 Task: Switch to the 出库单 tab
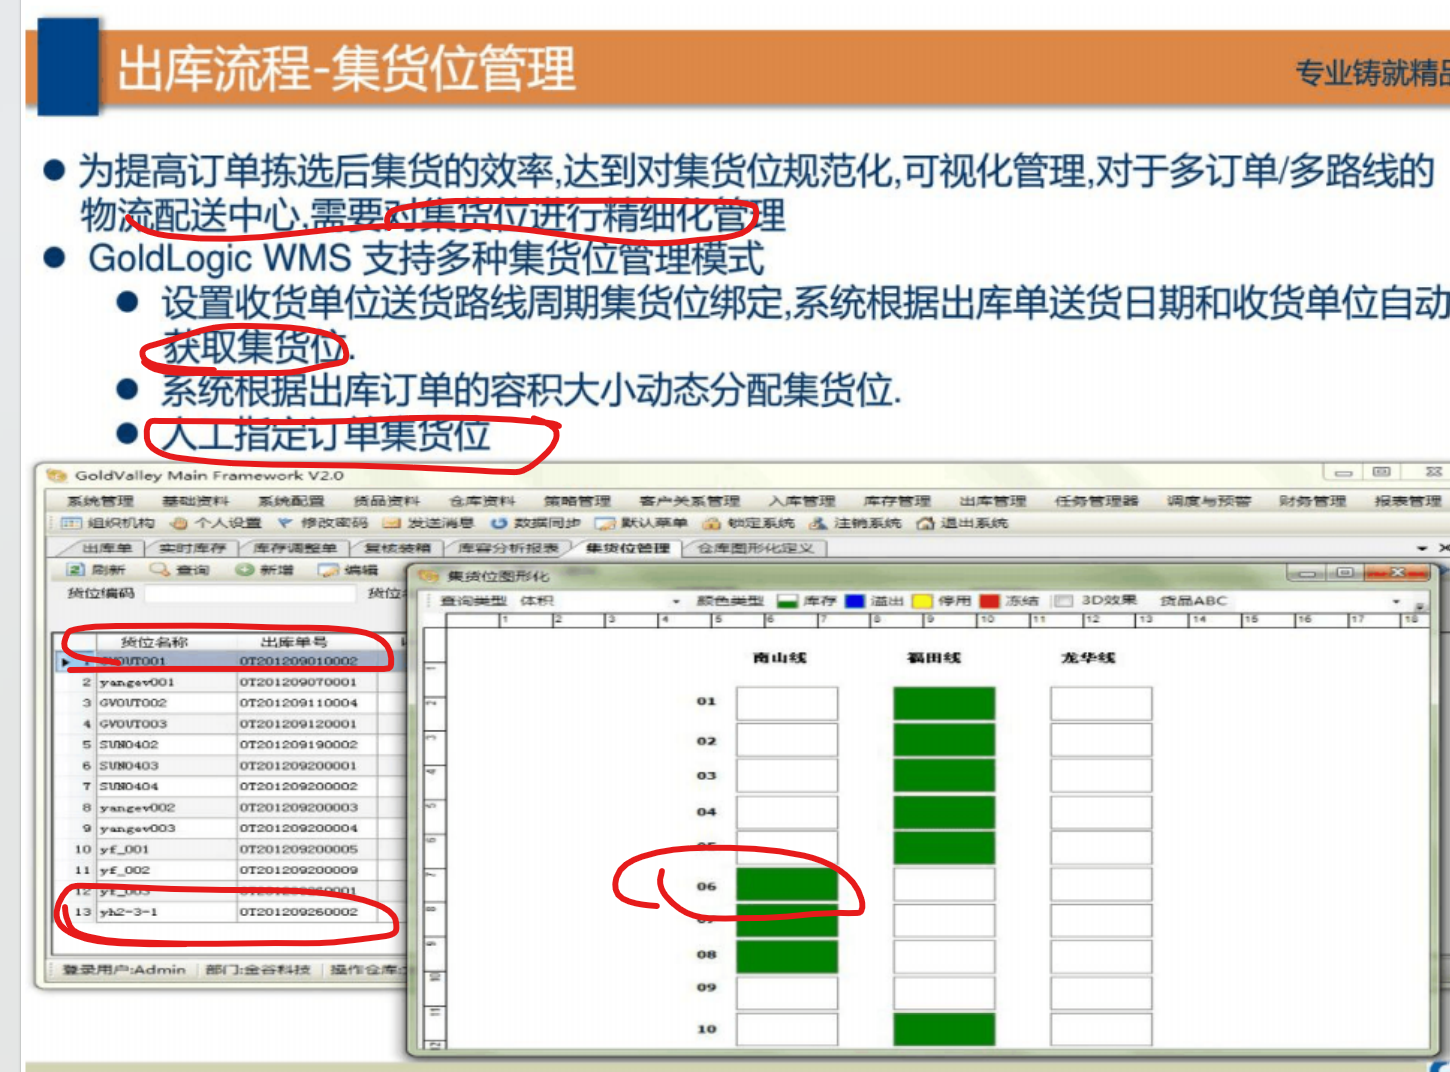pos(105,548)
